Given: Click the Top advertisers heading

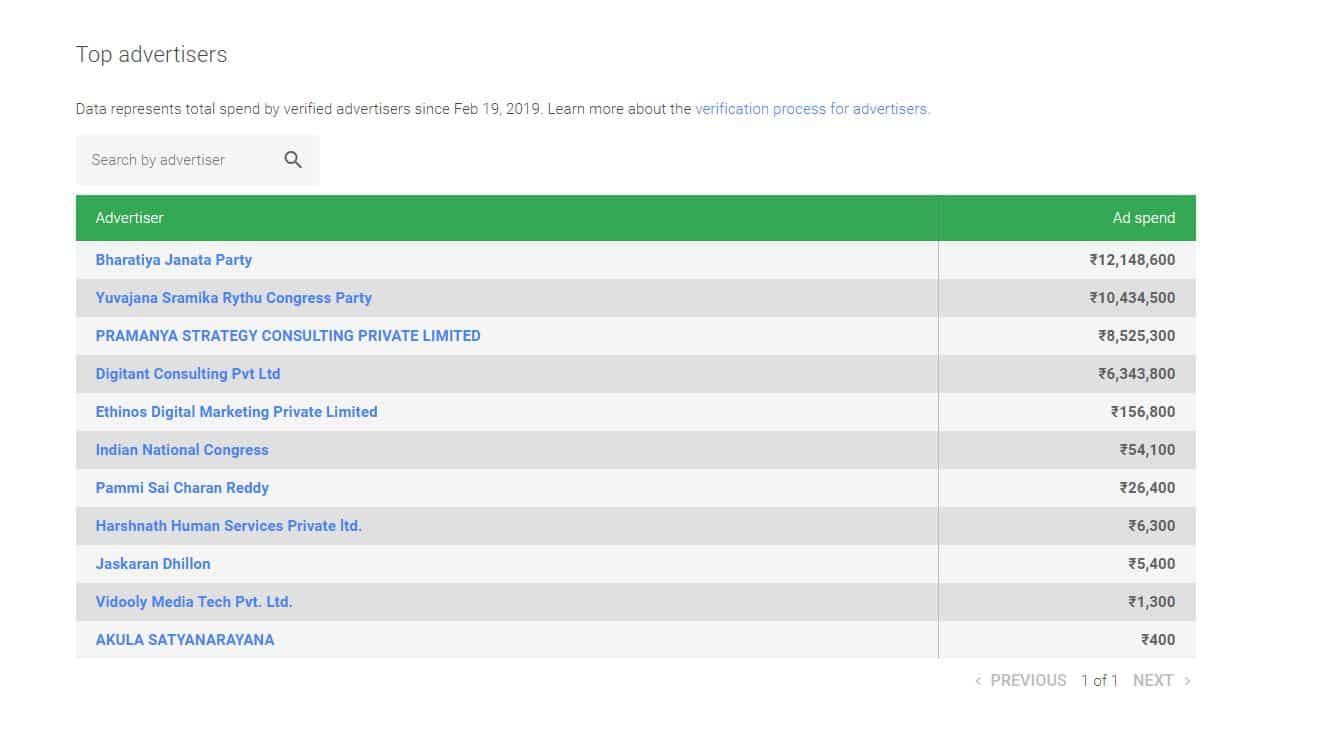Looking at the screenshot, I should [x=152, y=55].
